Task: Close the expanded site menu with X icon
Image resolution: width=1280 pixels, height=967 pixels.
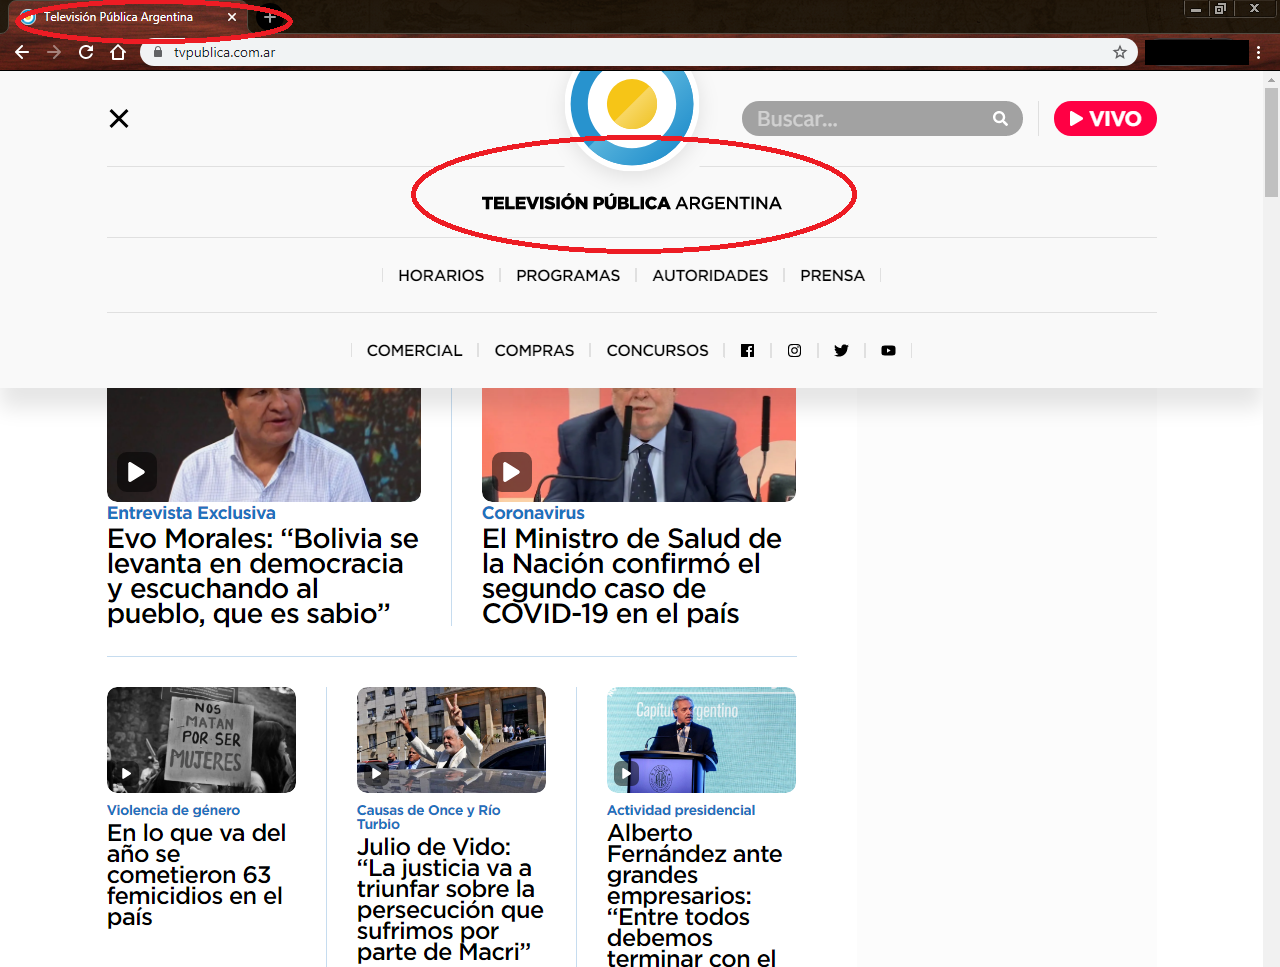Action: pyautogui.click(x=119, y=119)
